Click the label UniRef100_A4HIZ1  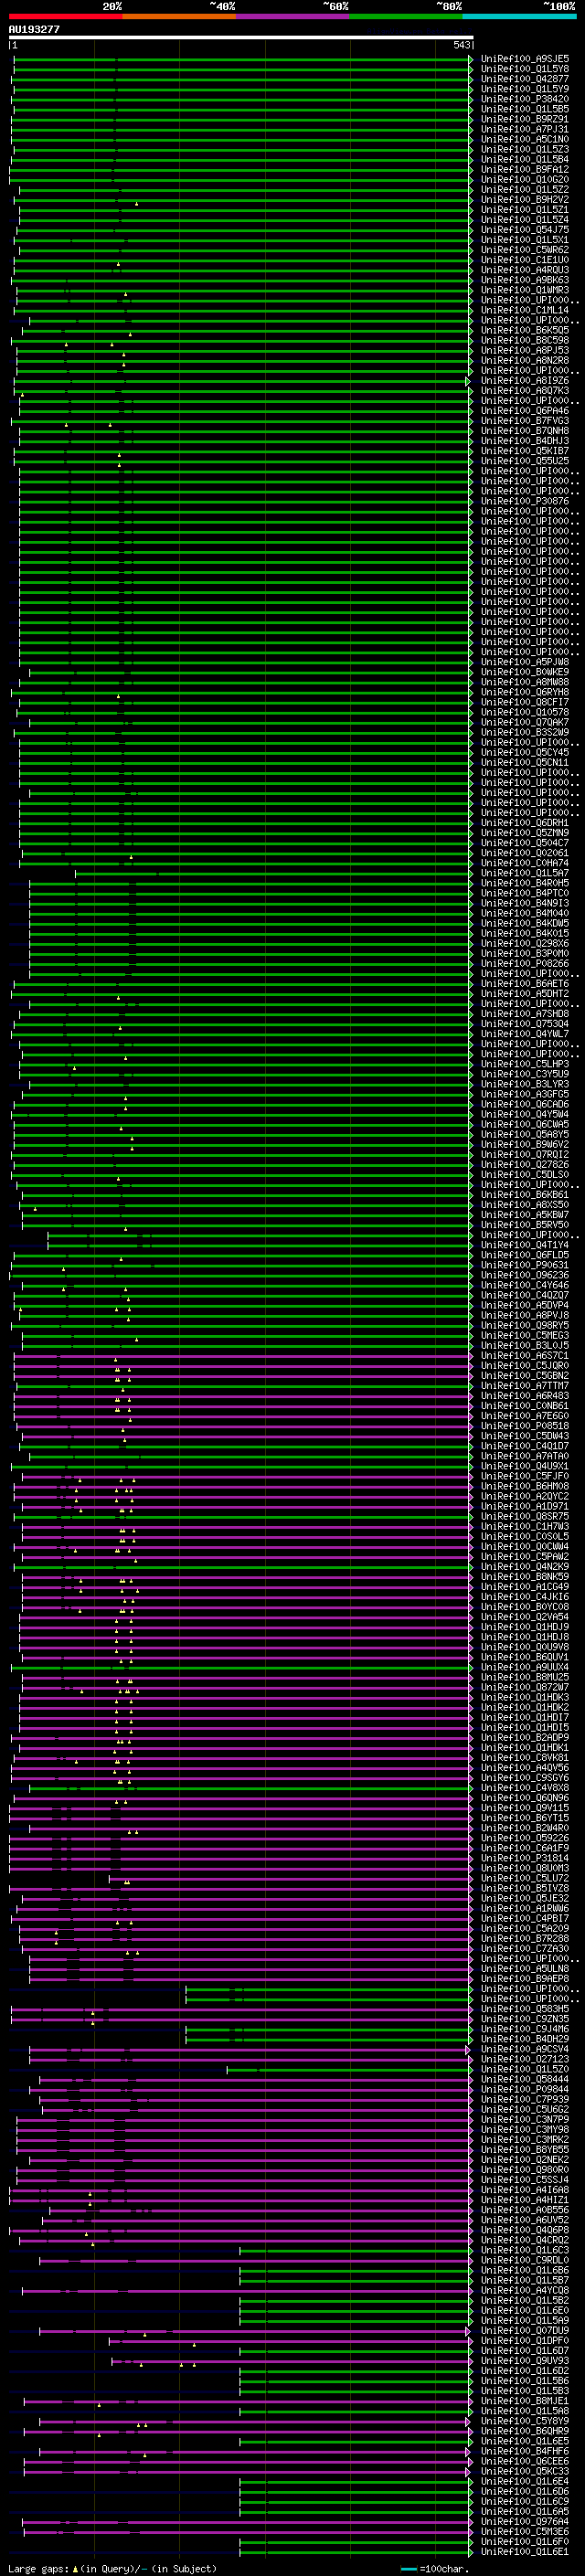coord(525,2200)
